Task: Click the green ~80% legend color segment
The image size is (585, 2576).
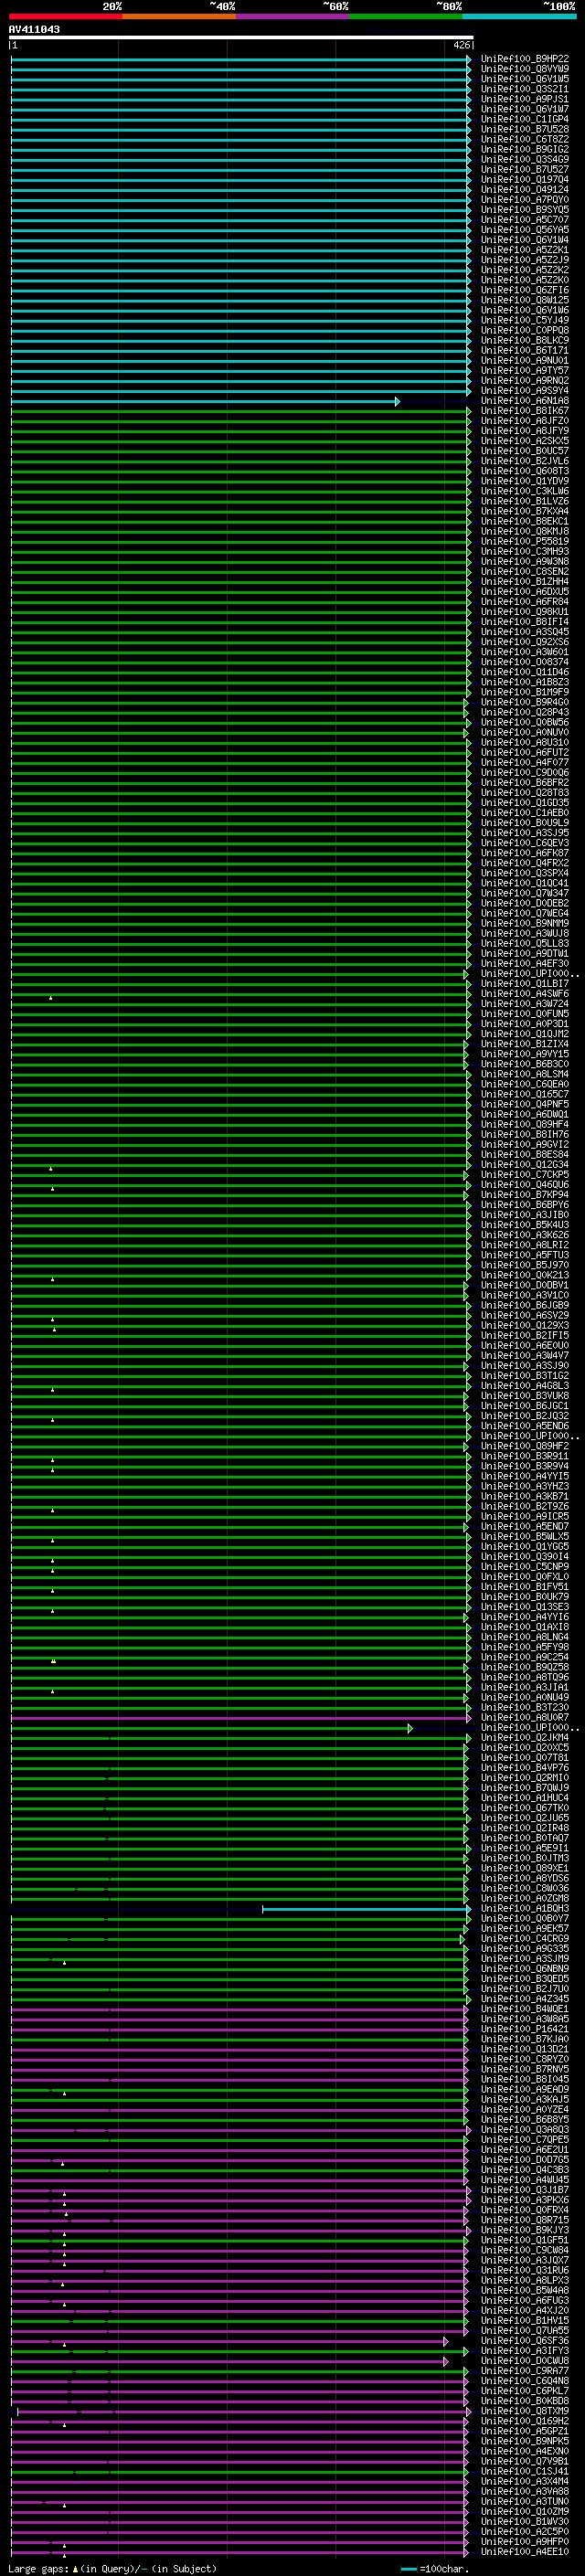Action: pos(406,16)
